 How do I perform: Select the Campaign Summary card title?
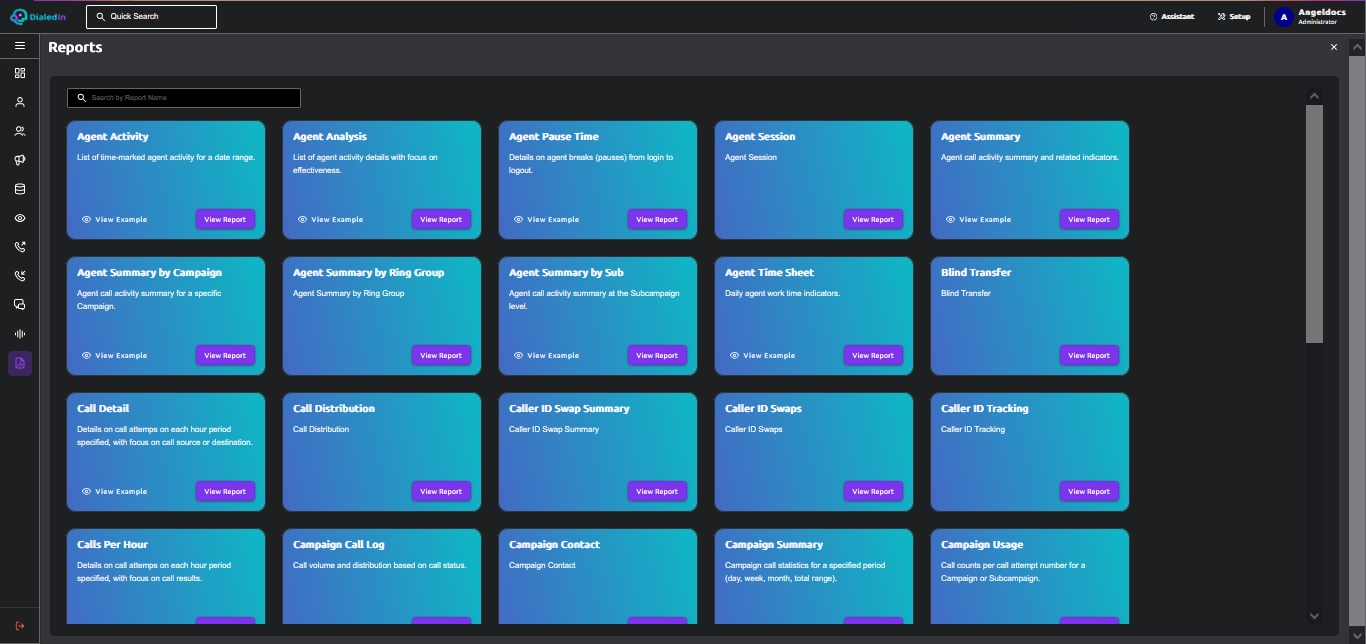(774, 545)
